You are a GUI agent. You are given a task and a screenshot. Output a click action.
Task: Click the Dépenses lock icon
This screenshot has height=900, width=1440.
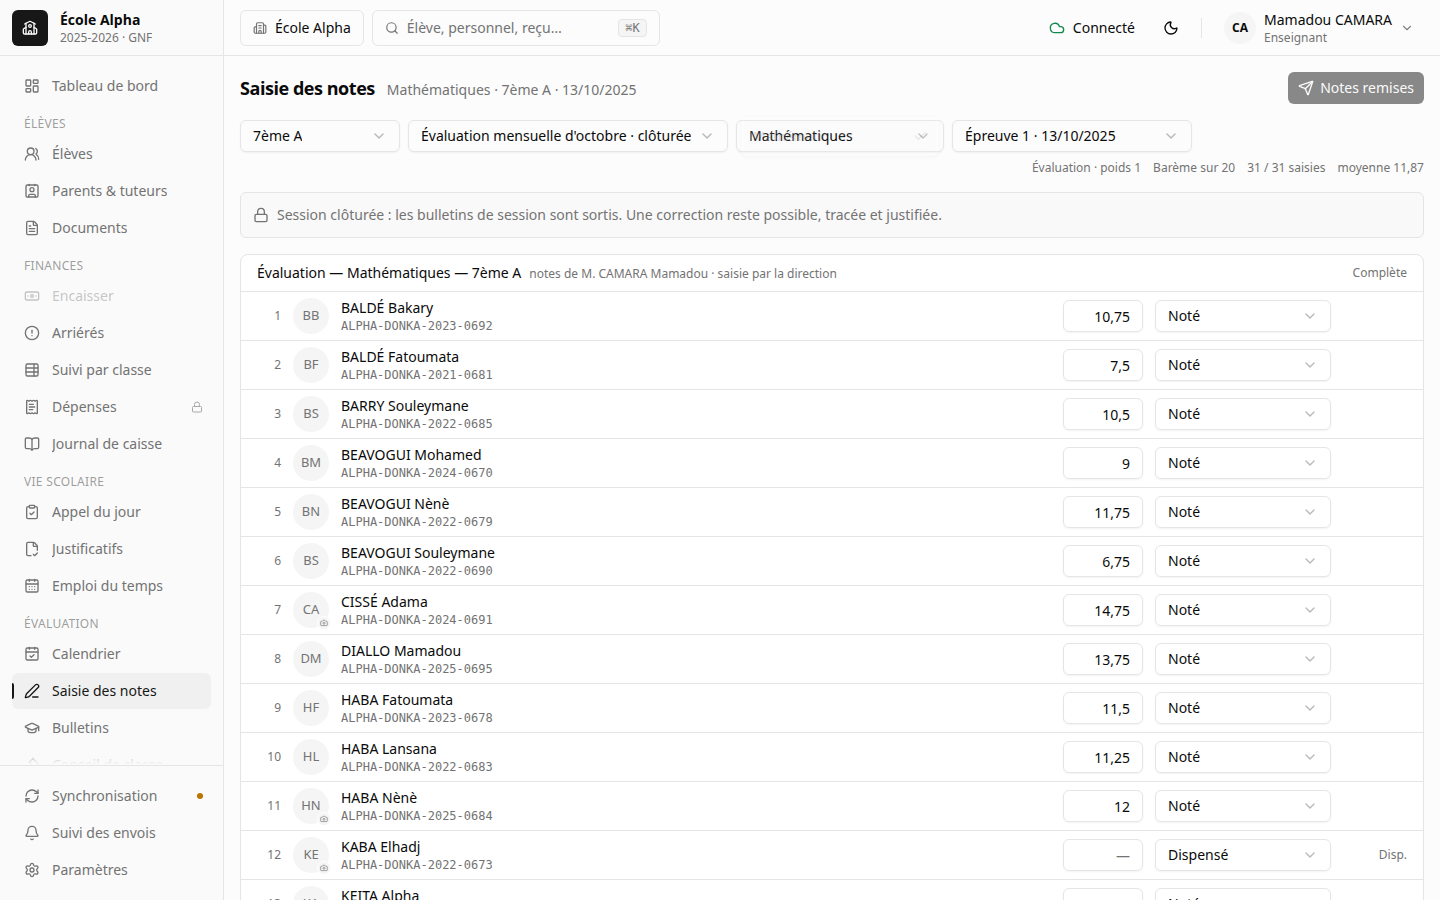197,407
